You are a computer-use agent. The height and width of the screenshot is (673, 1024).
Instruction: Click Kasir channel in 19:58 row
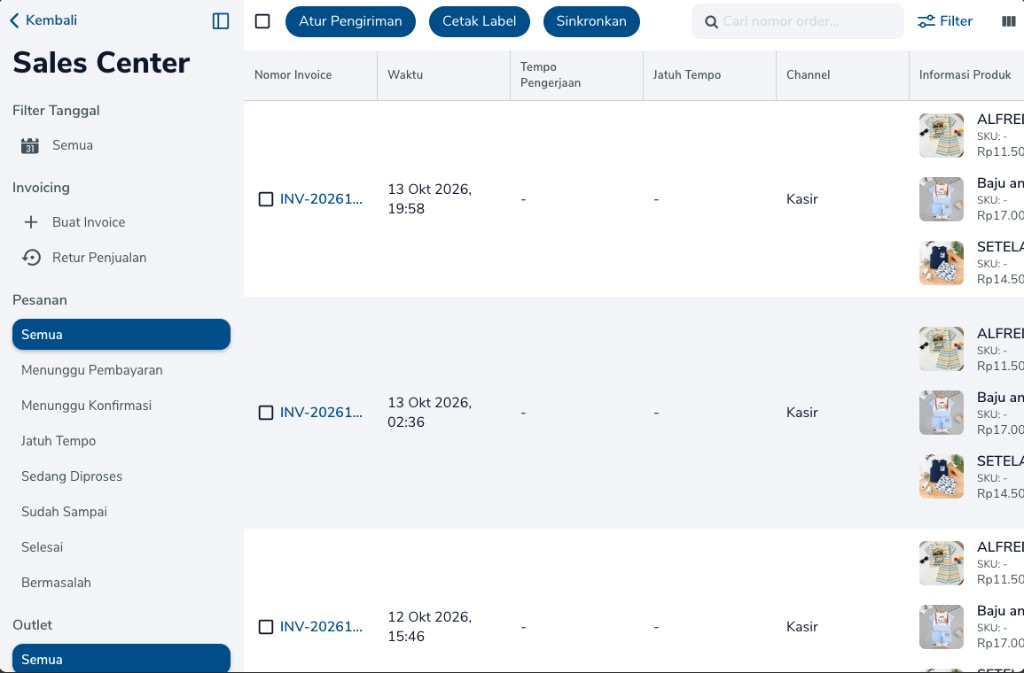(802, 199)
